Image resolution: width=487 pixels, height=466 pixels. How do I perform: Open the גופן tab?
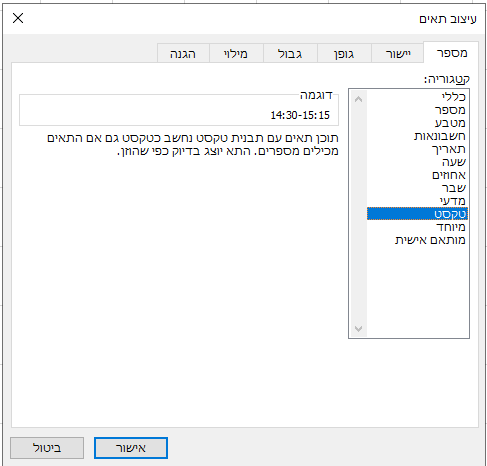coord(344,54)
